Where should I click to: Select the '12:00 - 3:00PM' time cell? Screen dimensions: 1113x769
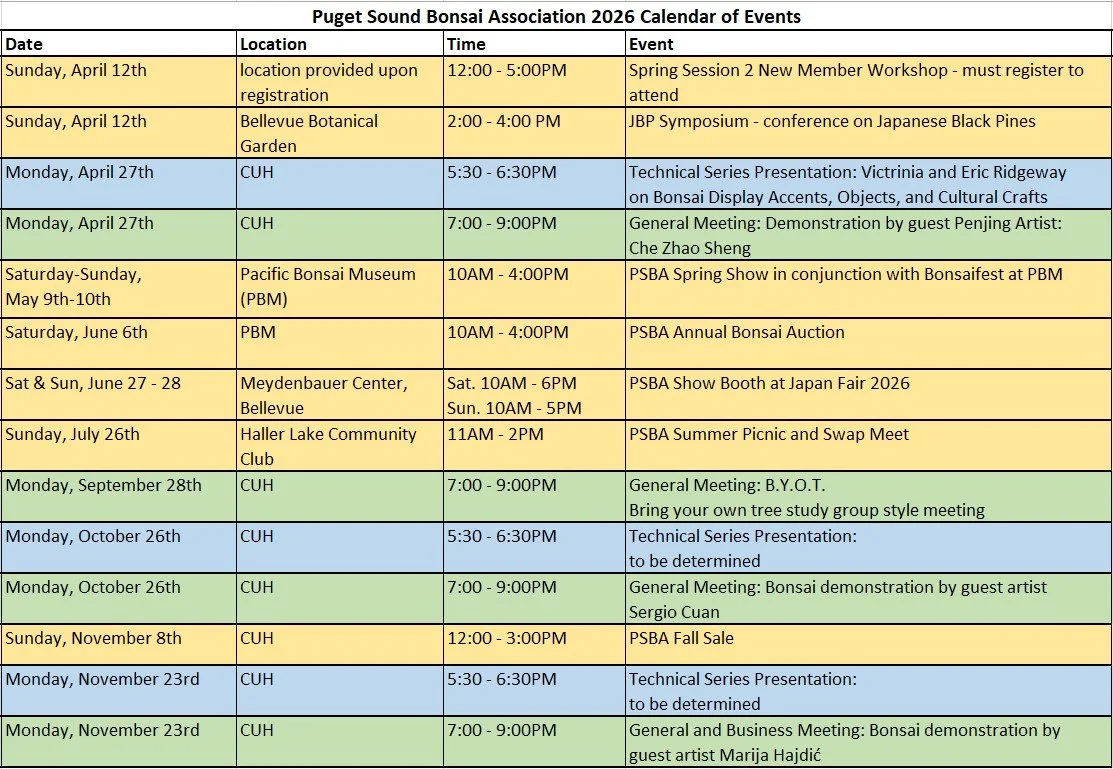tap(534, 645)
